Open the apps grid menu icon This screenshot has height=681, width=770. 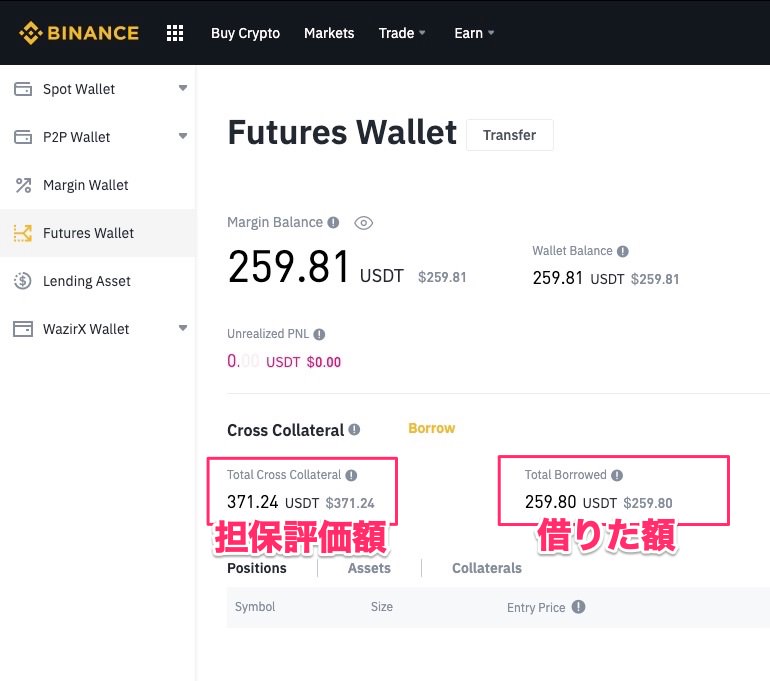[x=175, y=33]
